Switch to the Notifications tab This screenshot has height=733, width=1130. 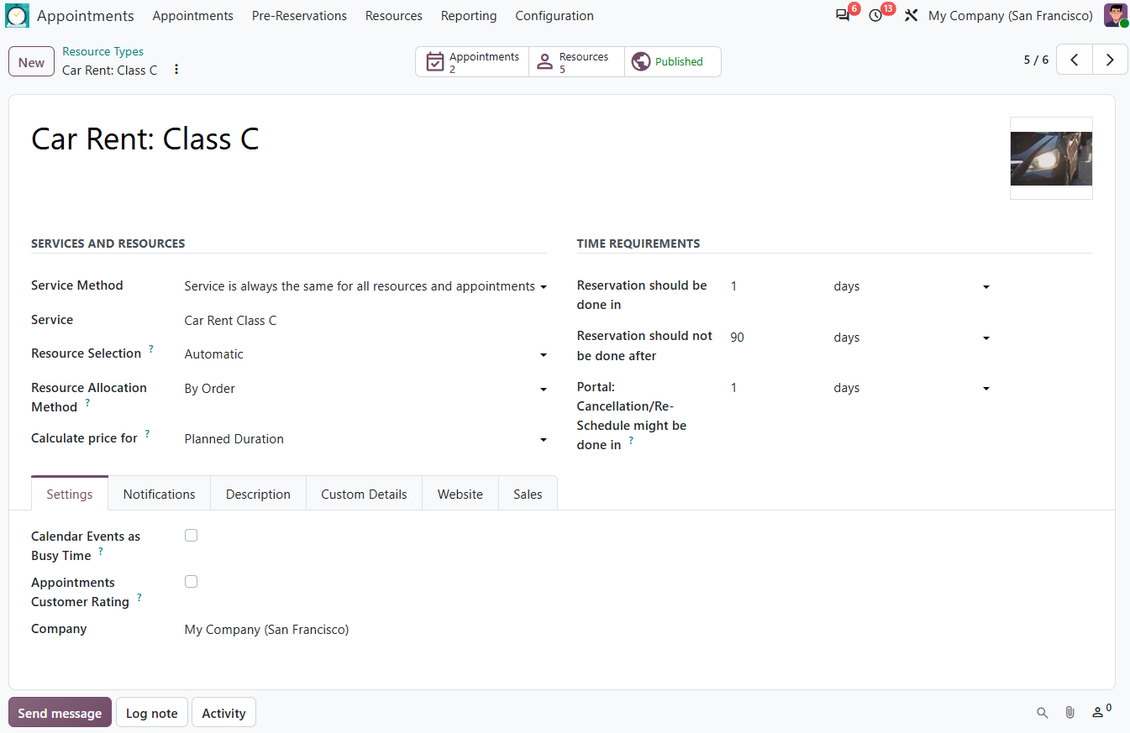[x=159, y=494]
